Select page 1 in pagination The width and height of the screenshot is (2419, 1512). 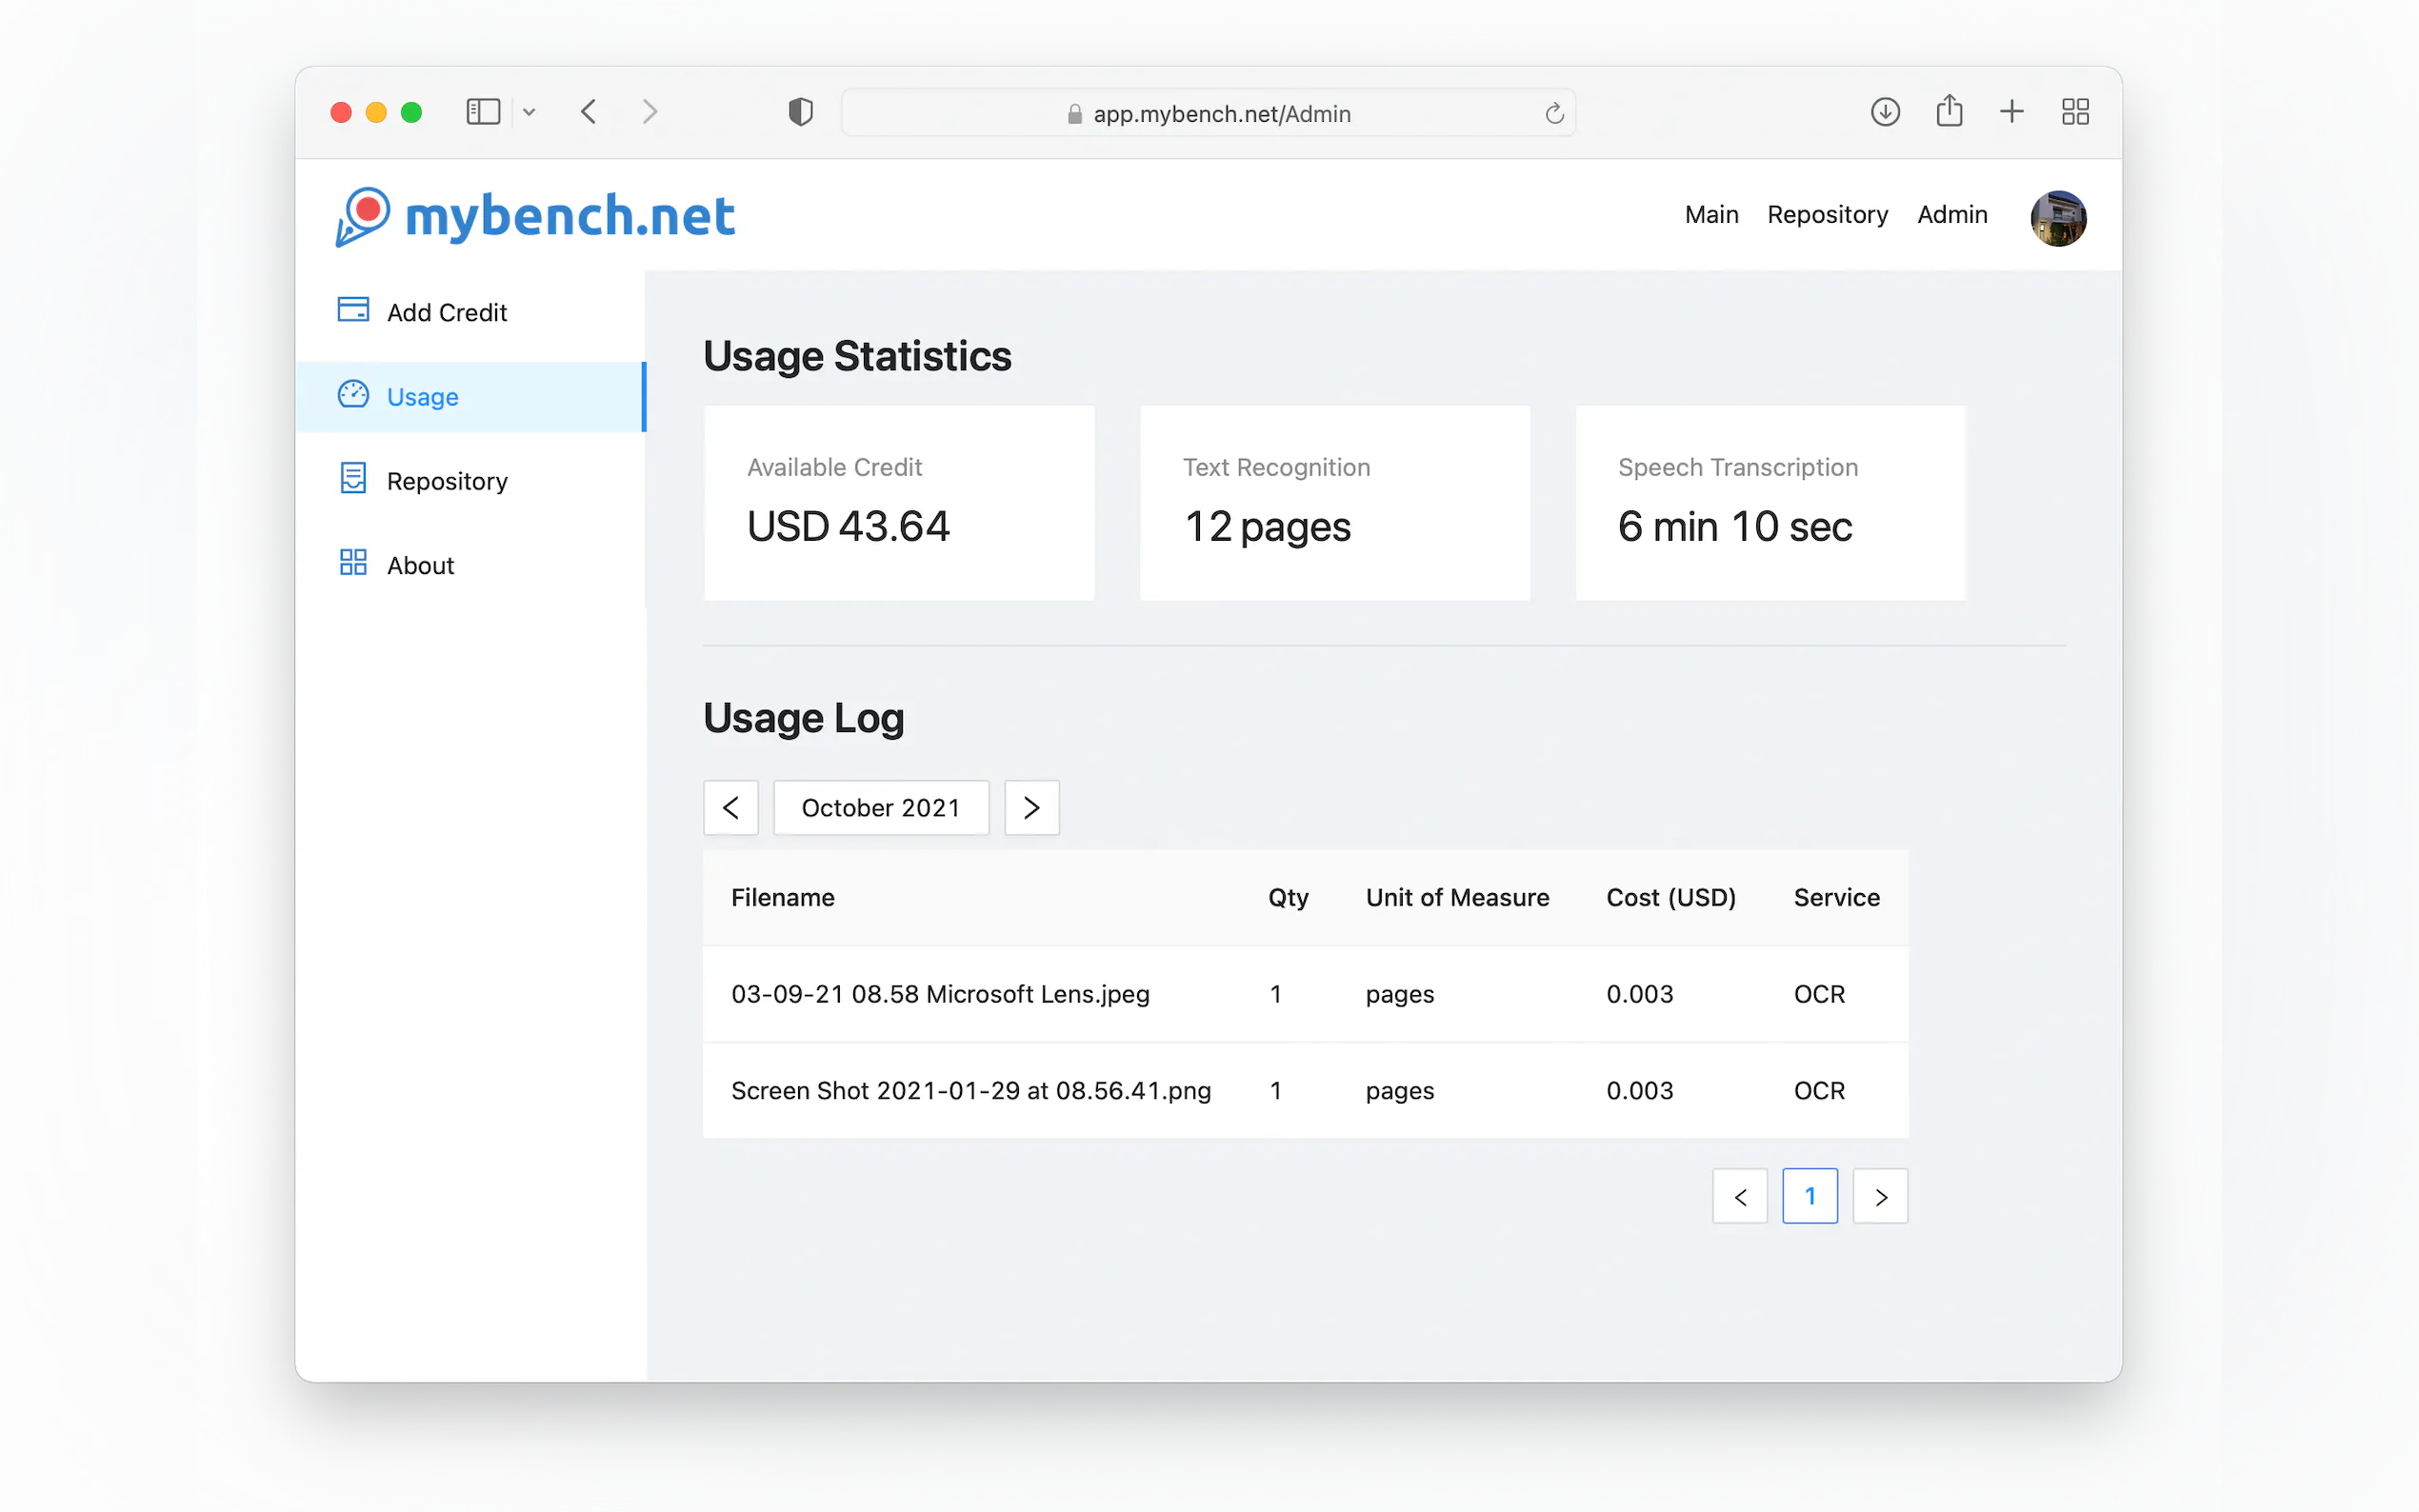(x=1809, y=1196)
